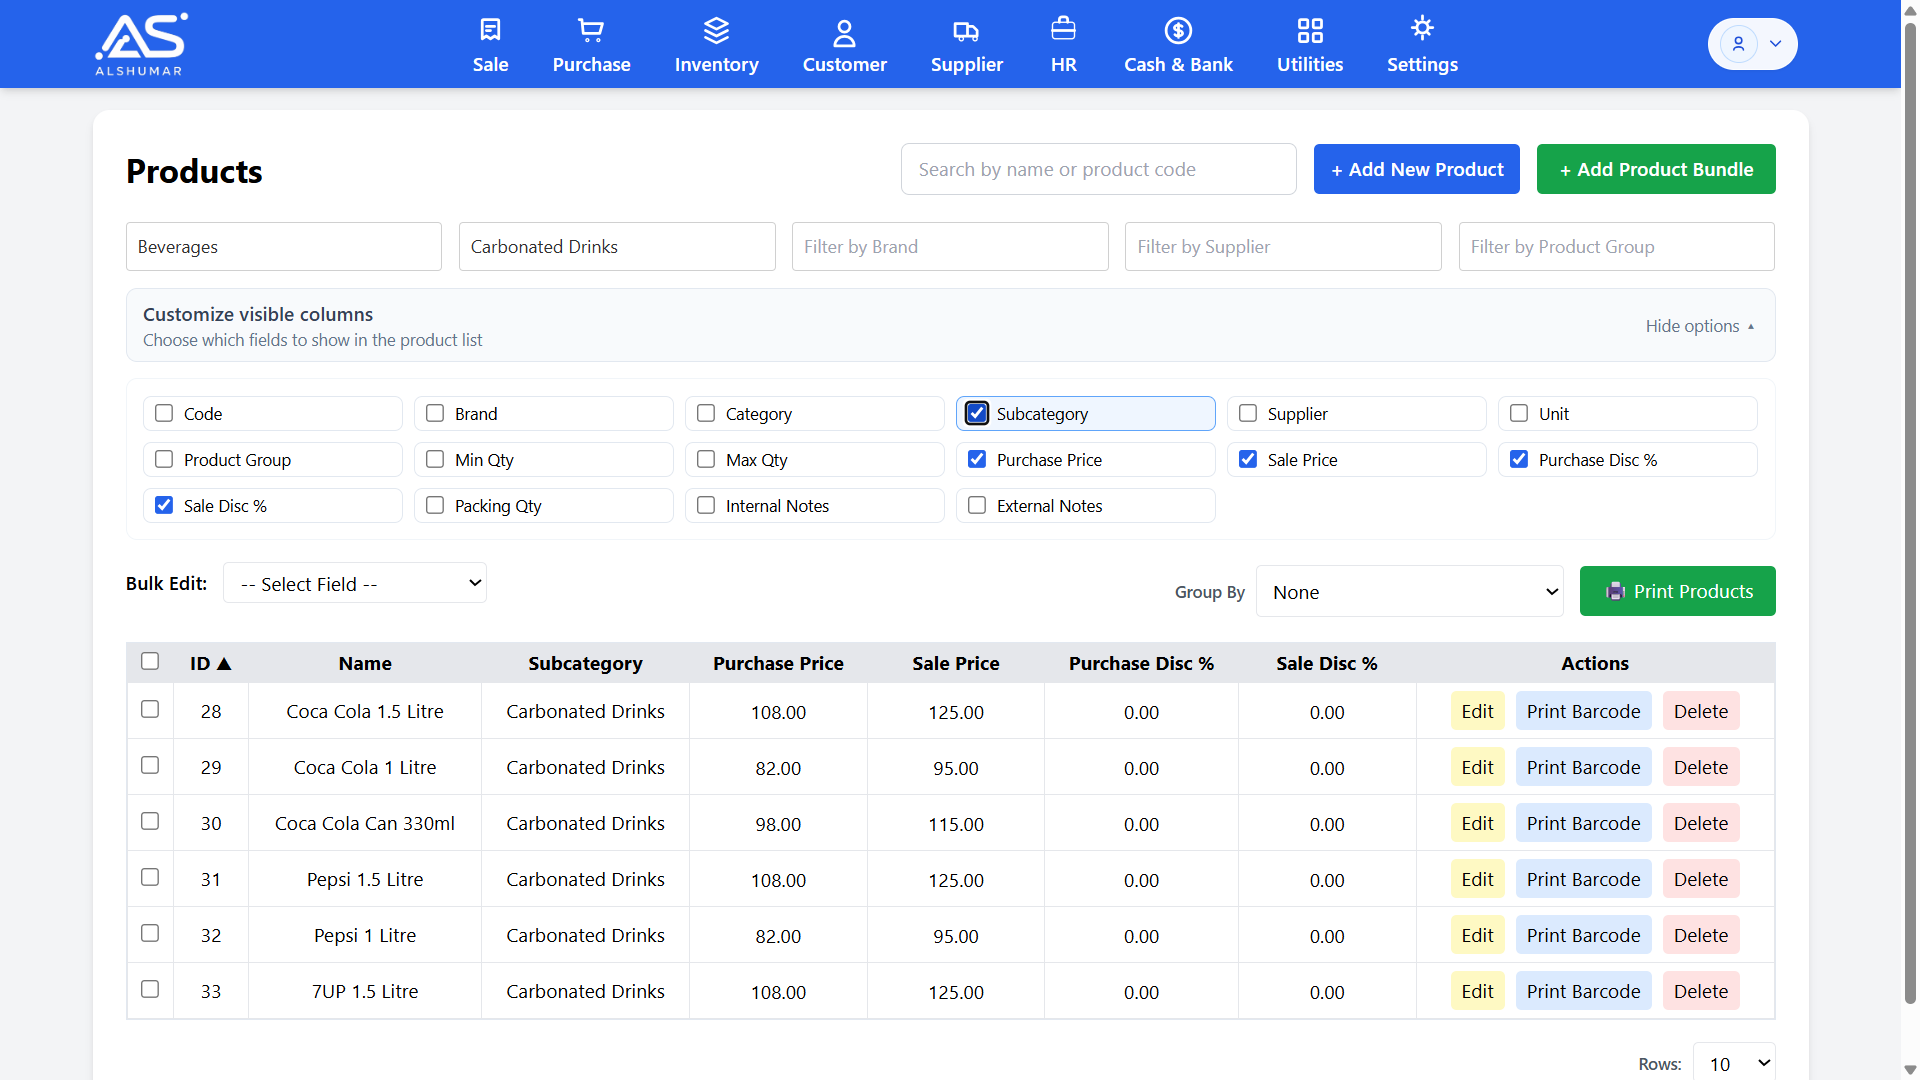Image resolution: width=1920 pixels, height=1080 pixels.
Task: Click Add New Product button
Action: [x=1416, y=169]
